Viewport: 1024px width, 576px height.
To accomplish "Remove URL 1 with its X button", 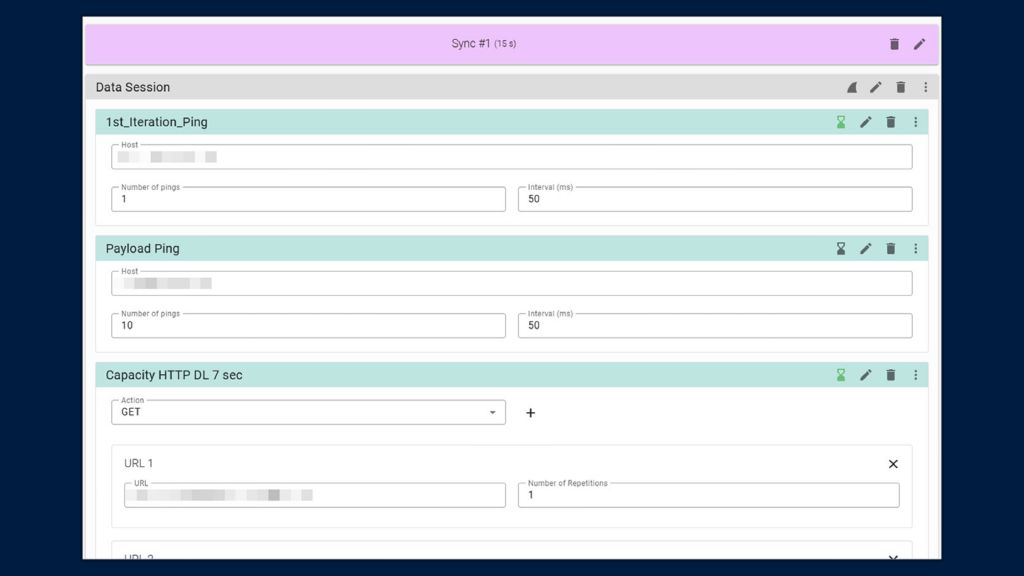I will pyautogui.click(x=893, y=463).
